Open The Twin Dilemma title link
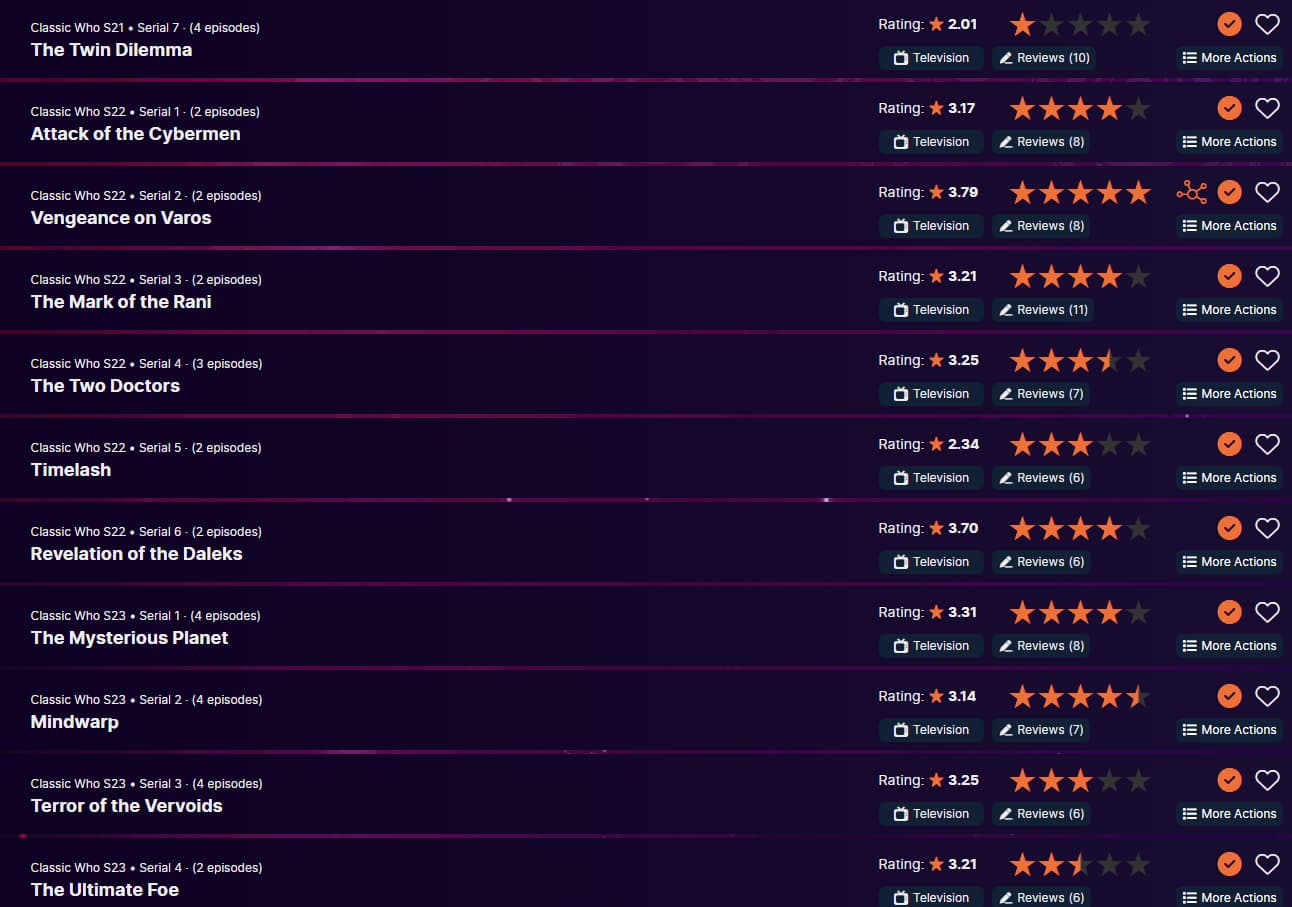The height and width of the screenshot is (907, 1292). pos(111,50)
